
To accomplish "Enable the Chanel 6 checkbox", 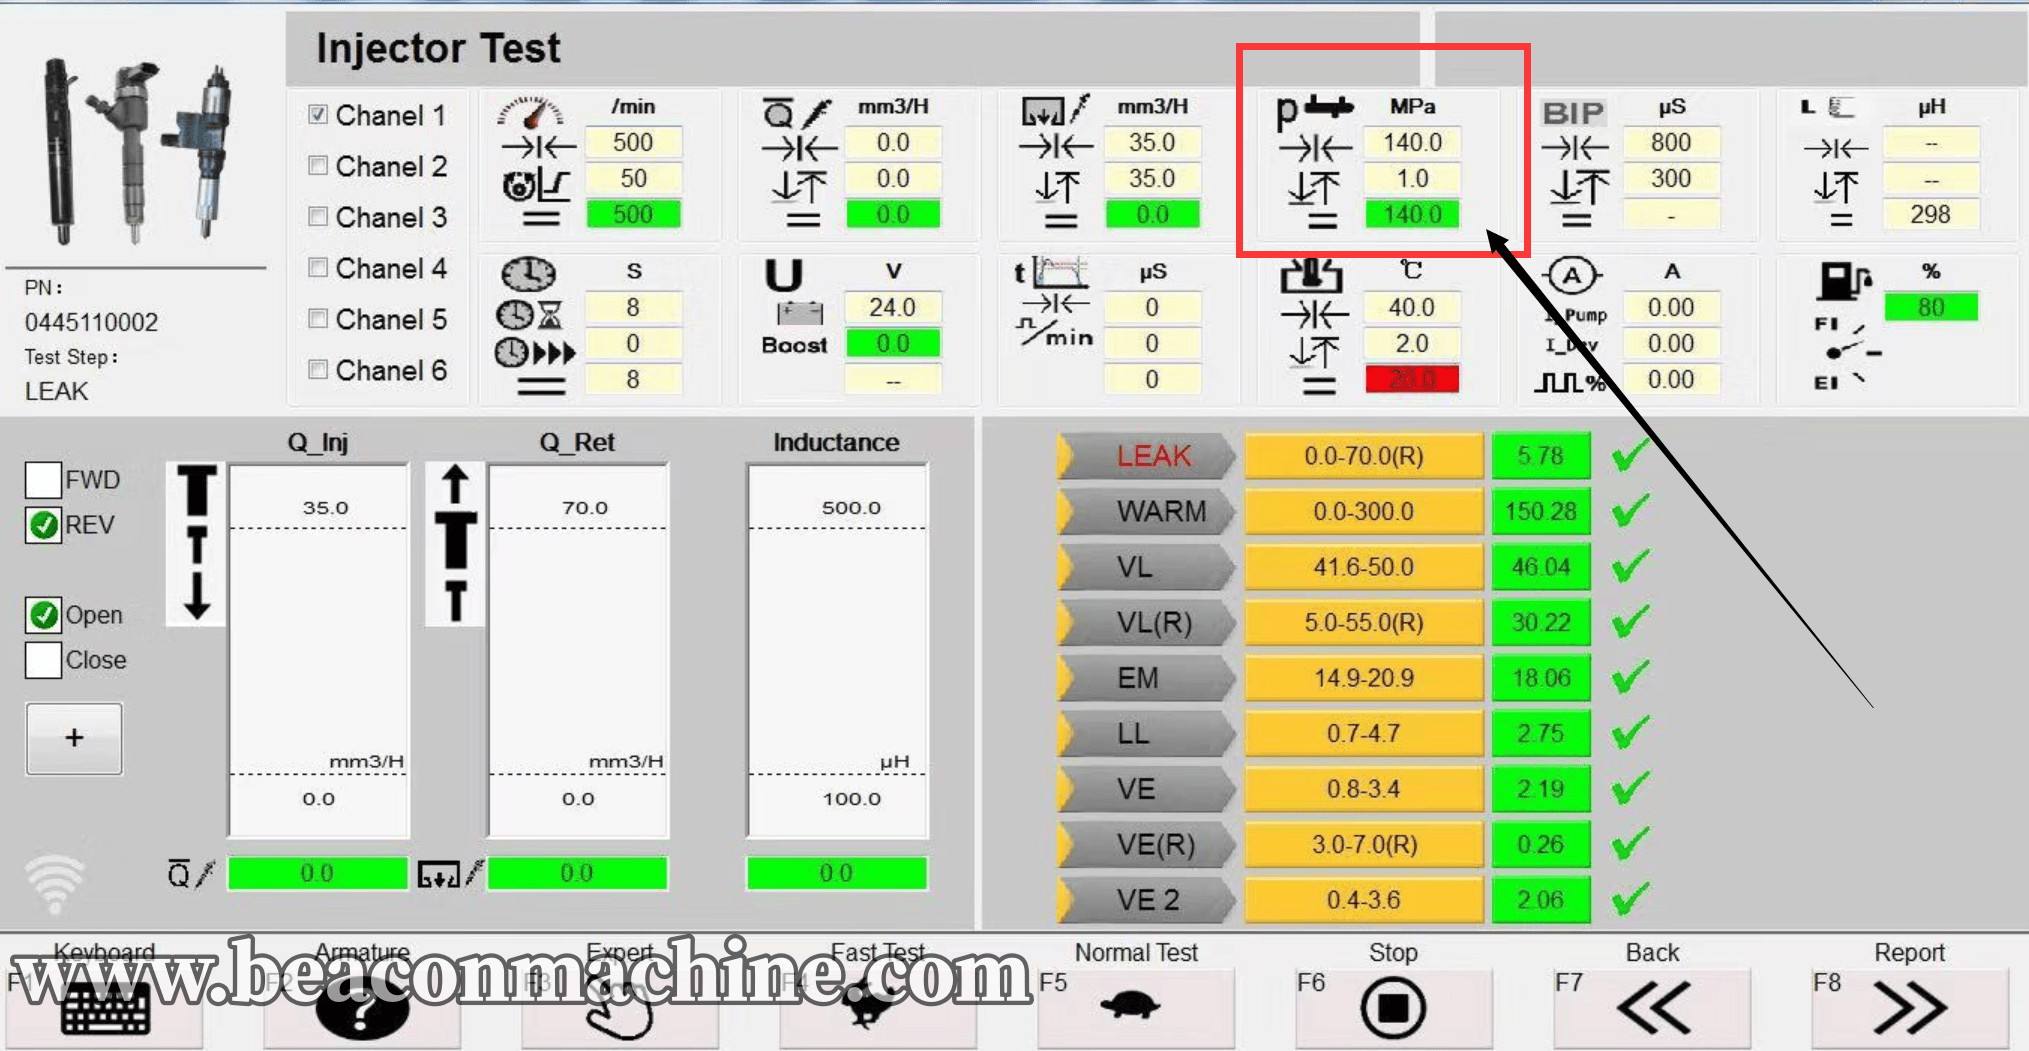I will click(318, 369).
